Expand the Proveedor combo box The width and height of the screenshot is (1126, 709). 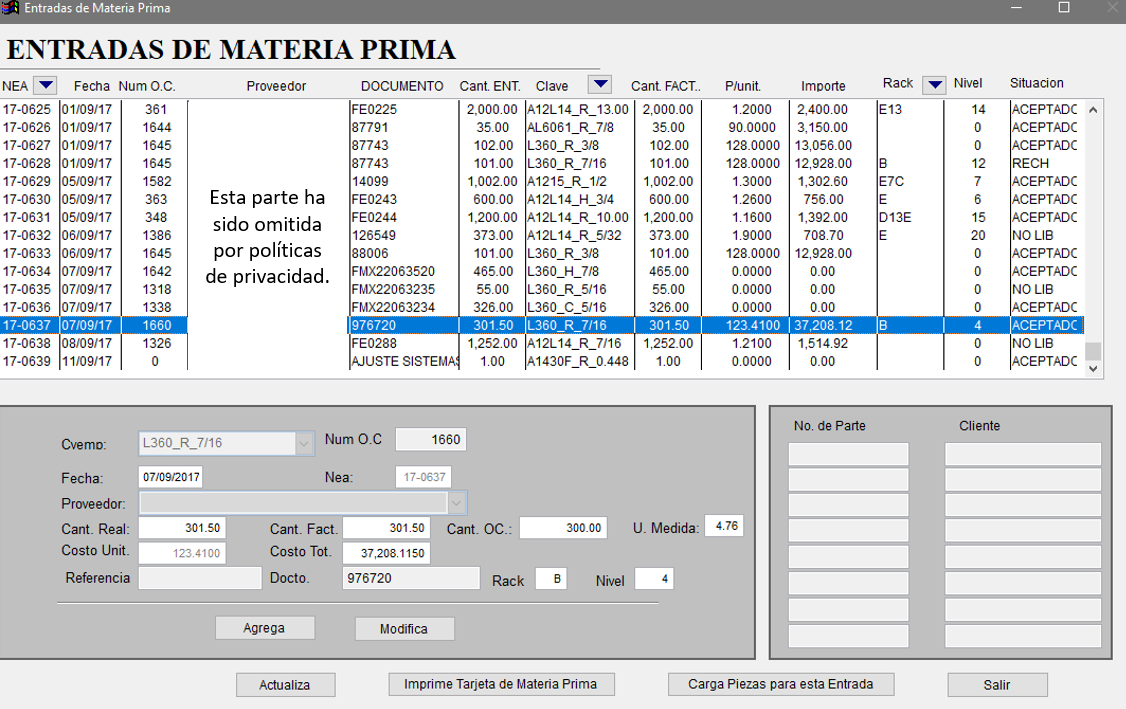[x=457, y=502]
